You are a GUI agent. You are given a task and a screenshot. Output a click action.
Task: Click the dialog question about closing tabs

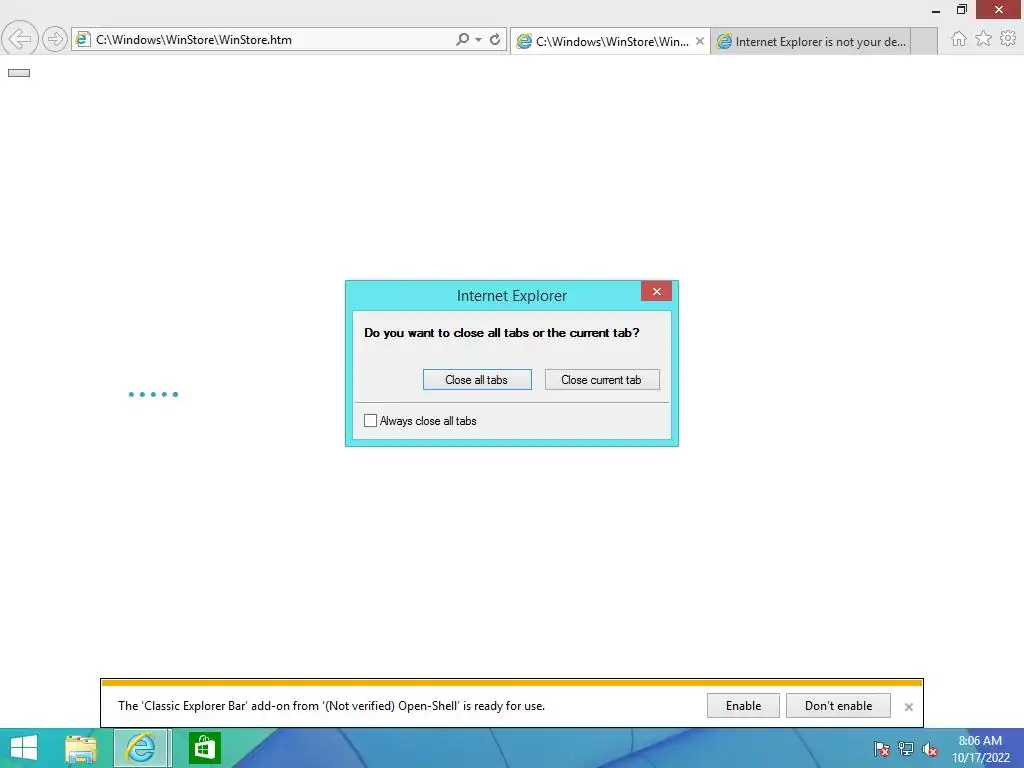[502, 332]
